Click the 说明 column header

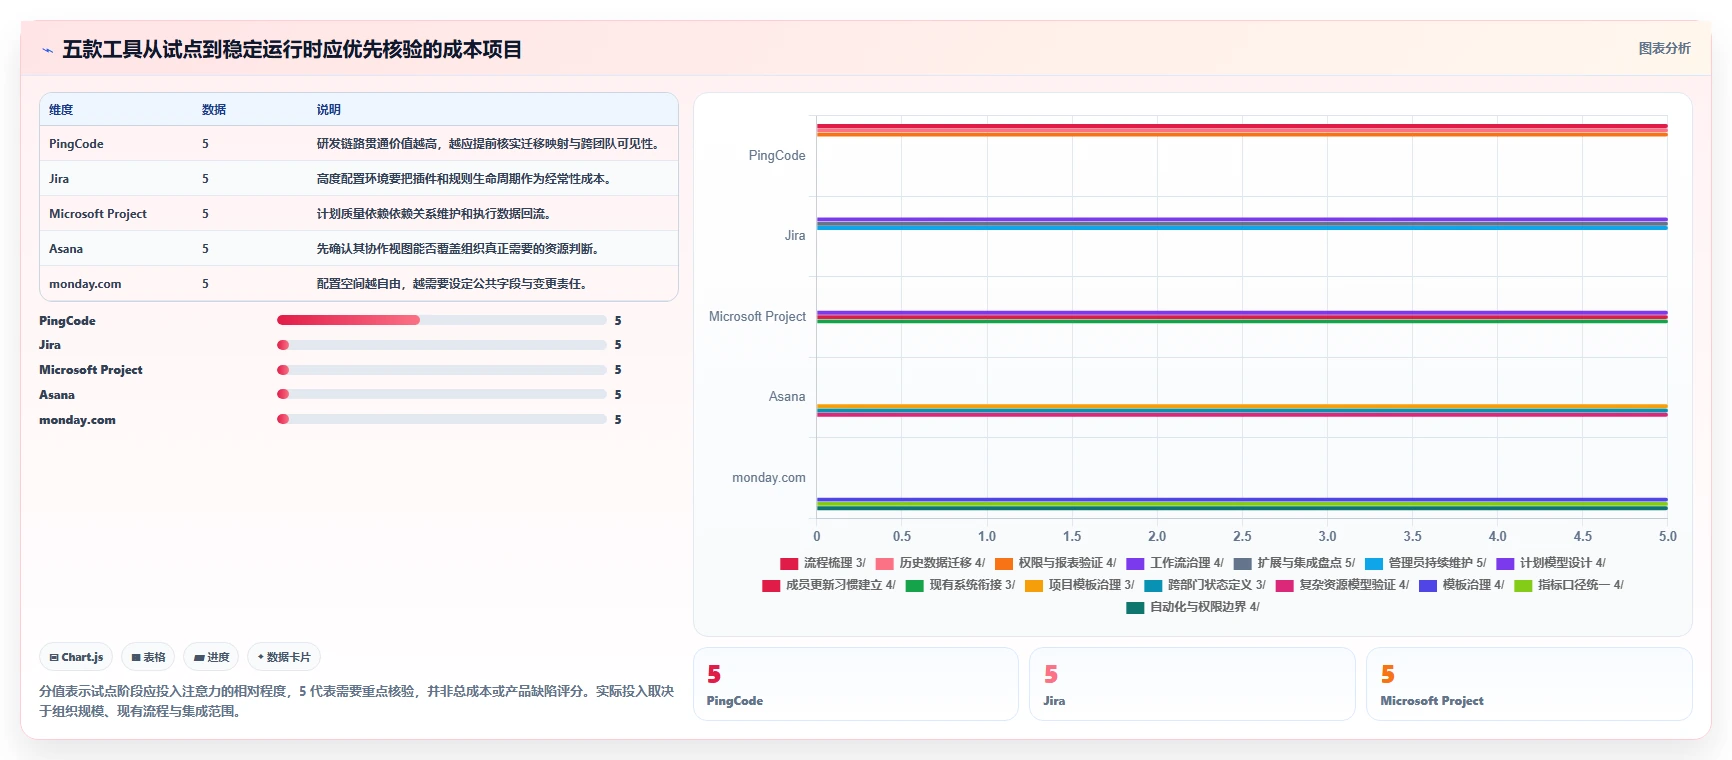pos(329,110)
